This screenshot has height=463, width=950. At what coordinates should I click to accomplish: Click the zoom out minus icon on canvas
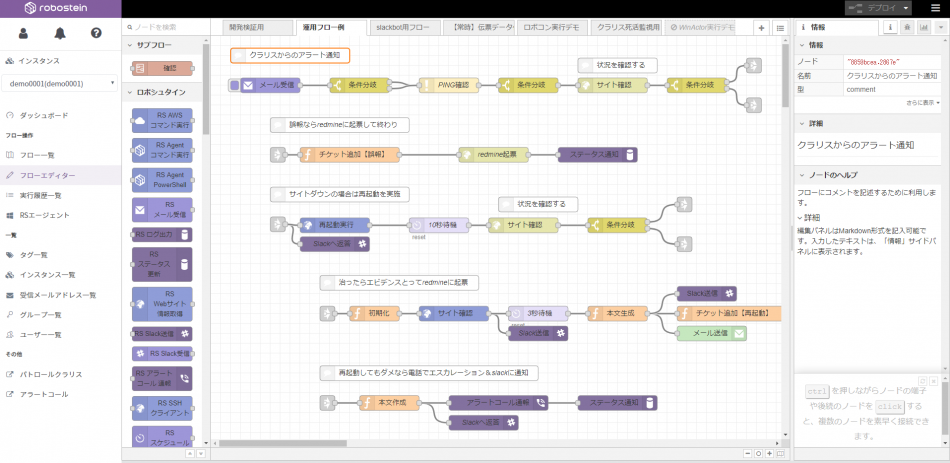[x=747, y=453]
